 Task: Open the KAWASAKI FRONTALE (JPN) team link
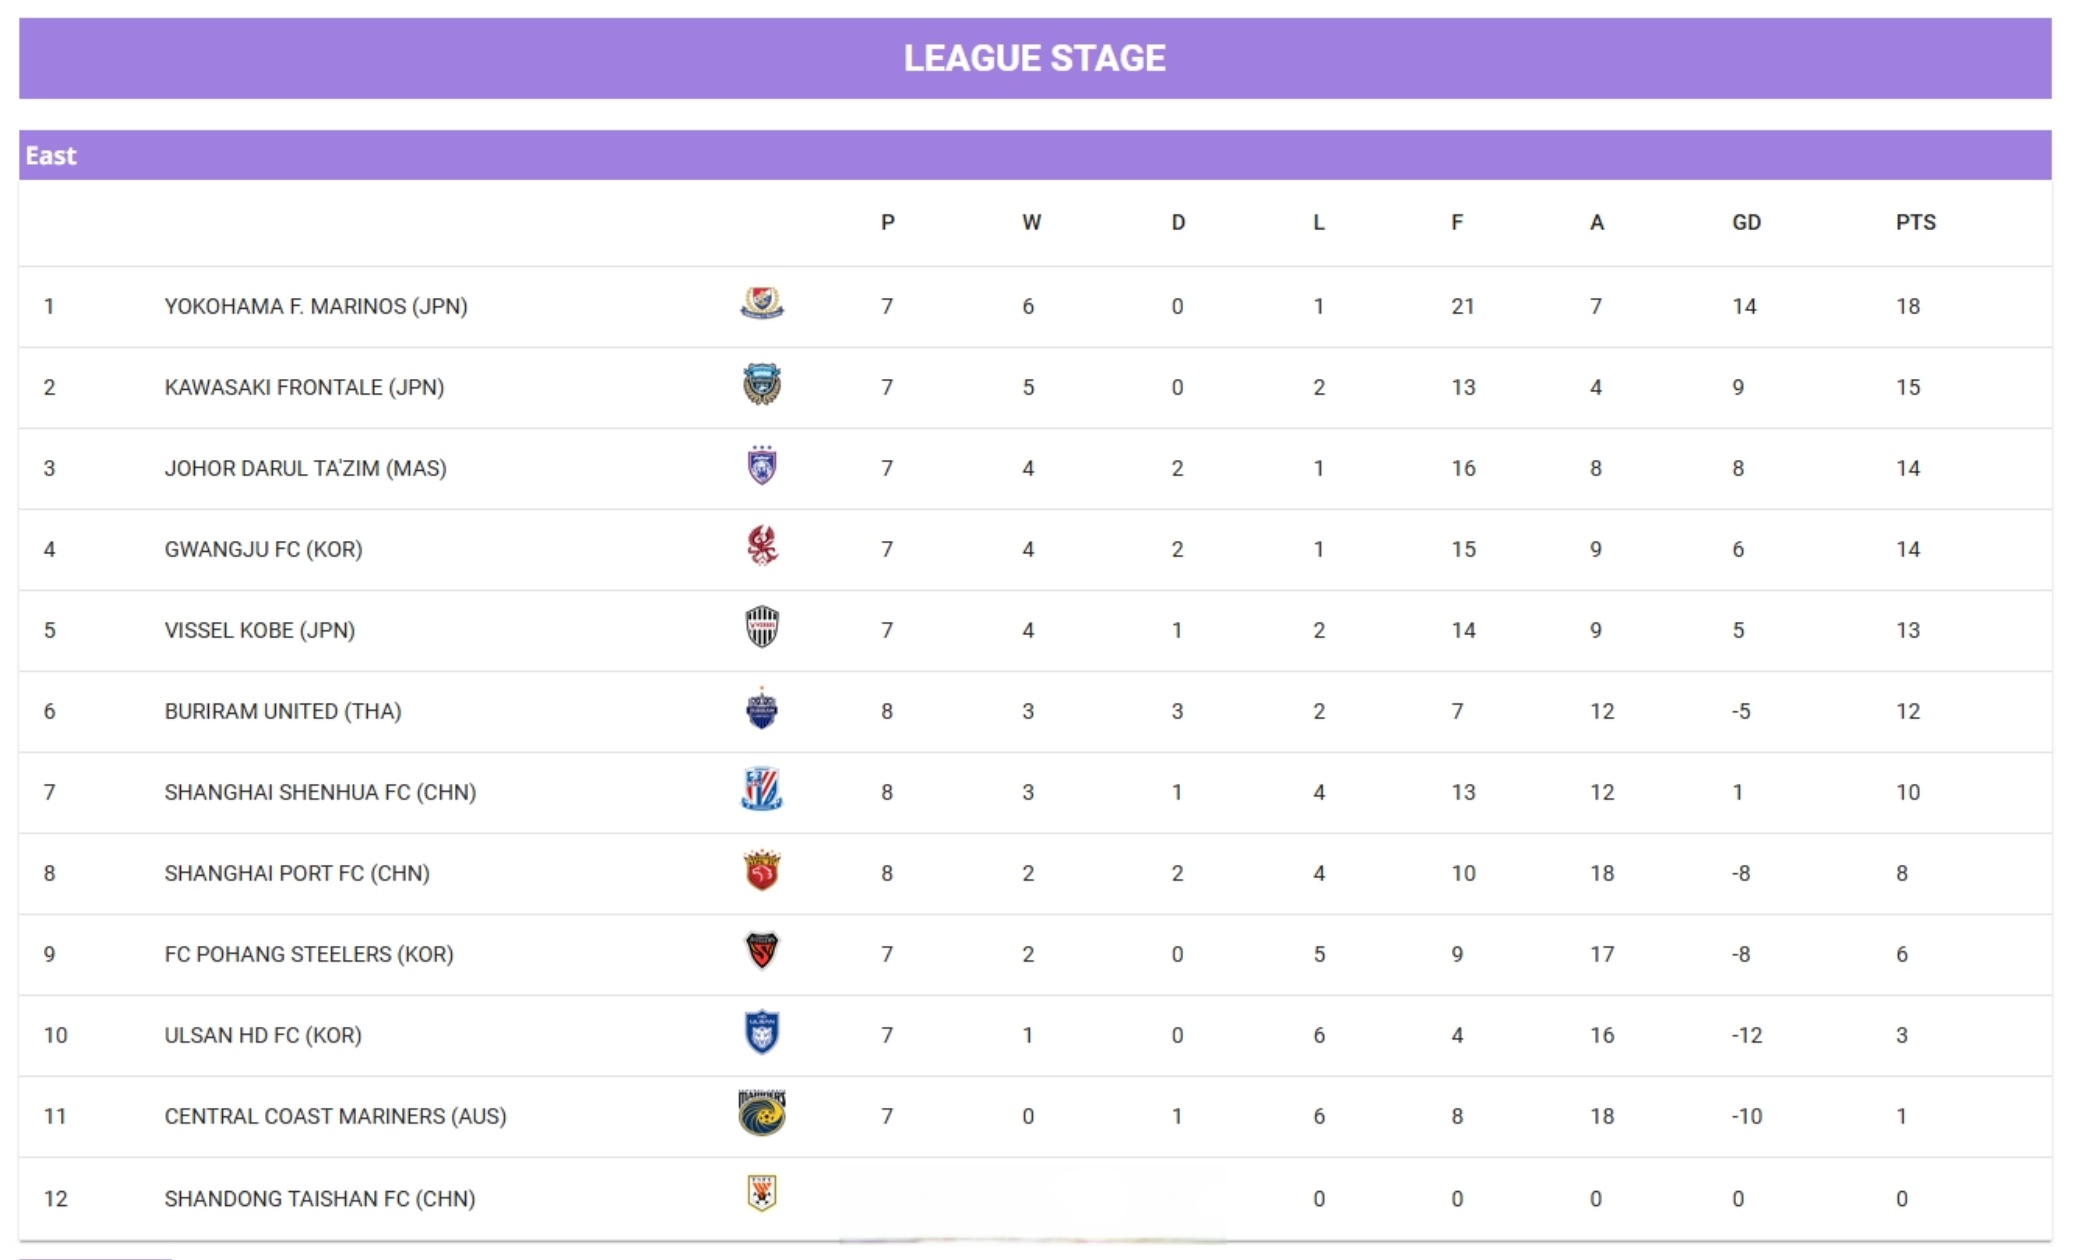[304, 388]
